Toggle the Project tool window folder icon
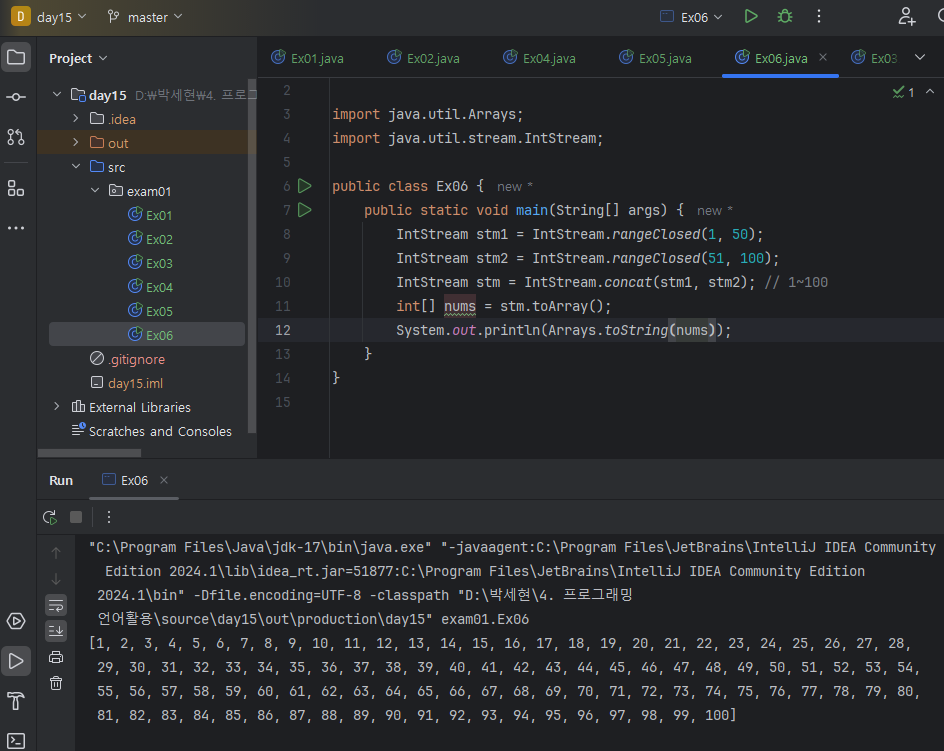 tap(16, 57)
